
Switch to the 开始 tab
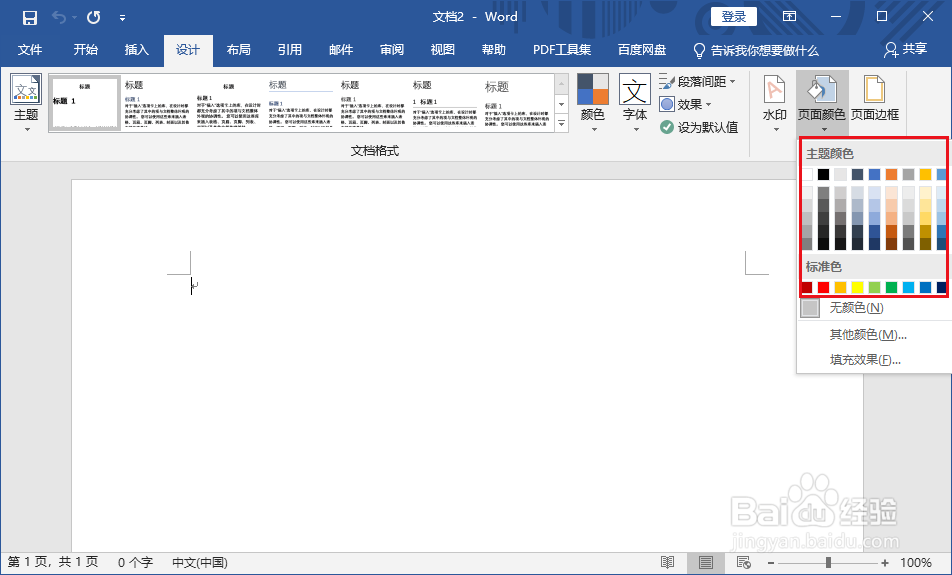86,50
